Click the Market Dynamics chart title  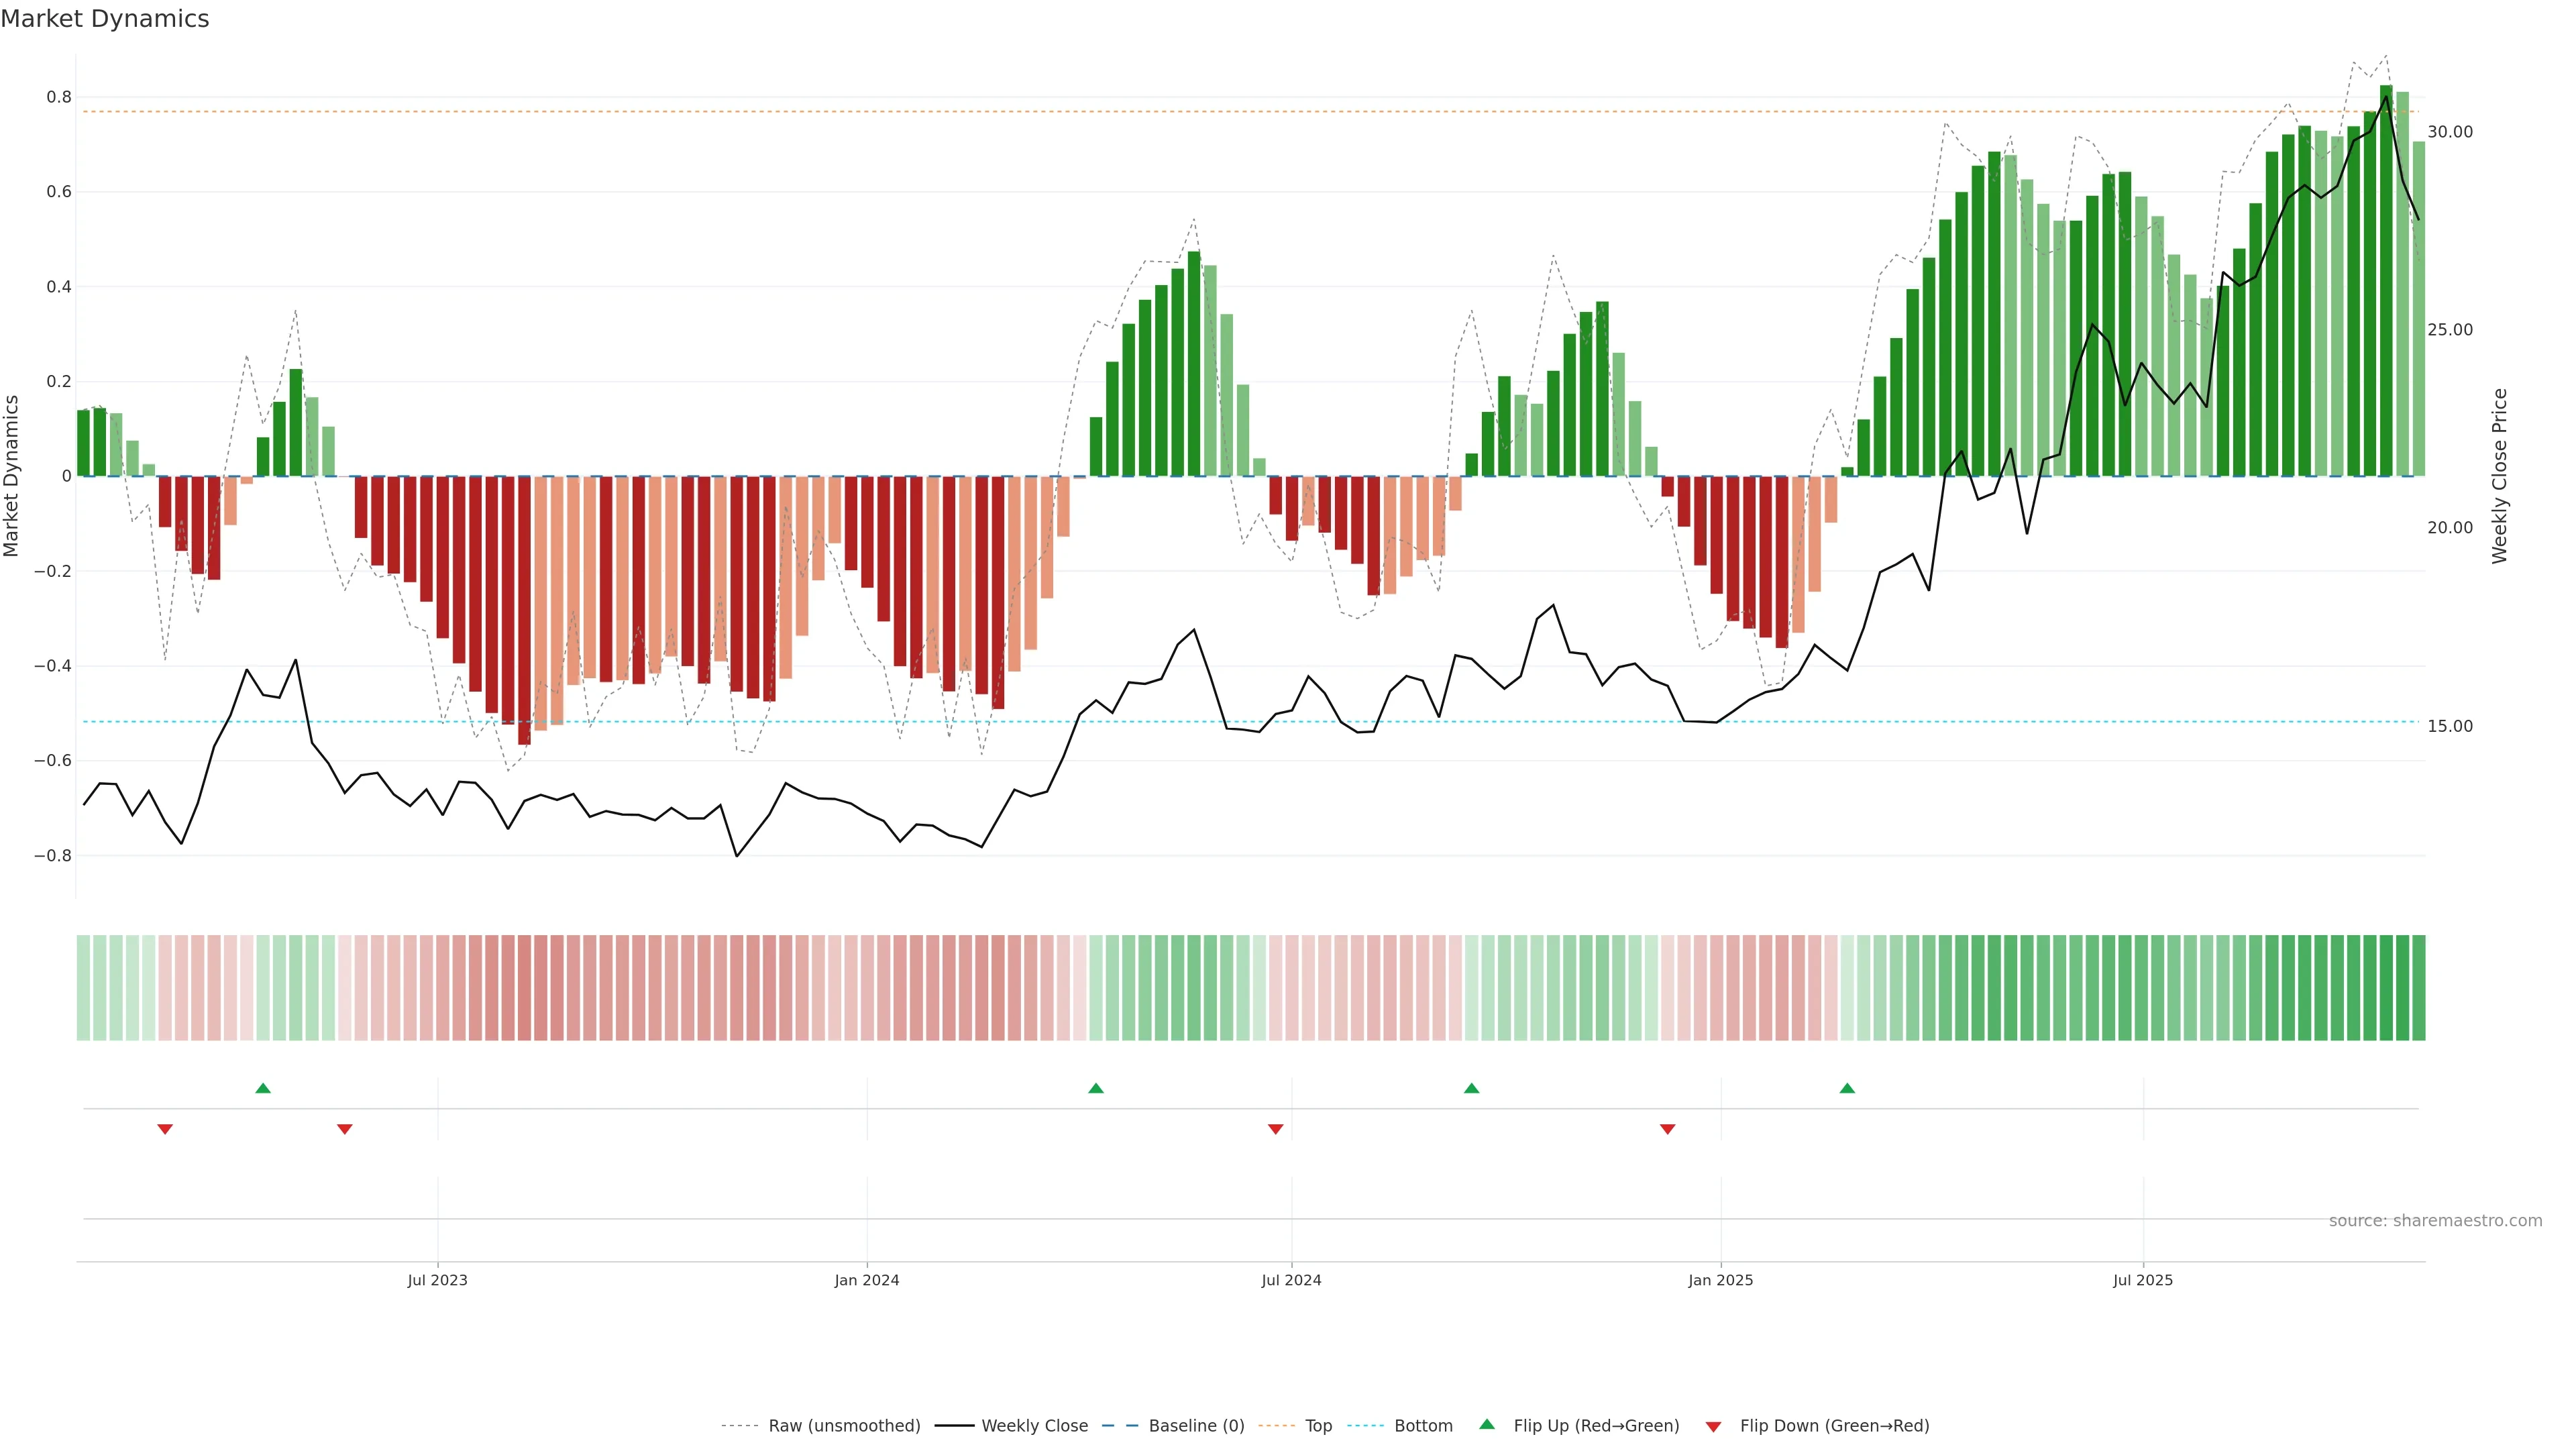click(105, 19)
